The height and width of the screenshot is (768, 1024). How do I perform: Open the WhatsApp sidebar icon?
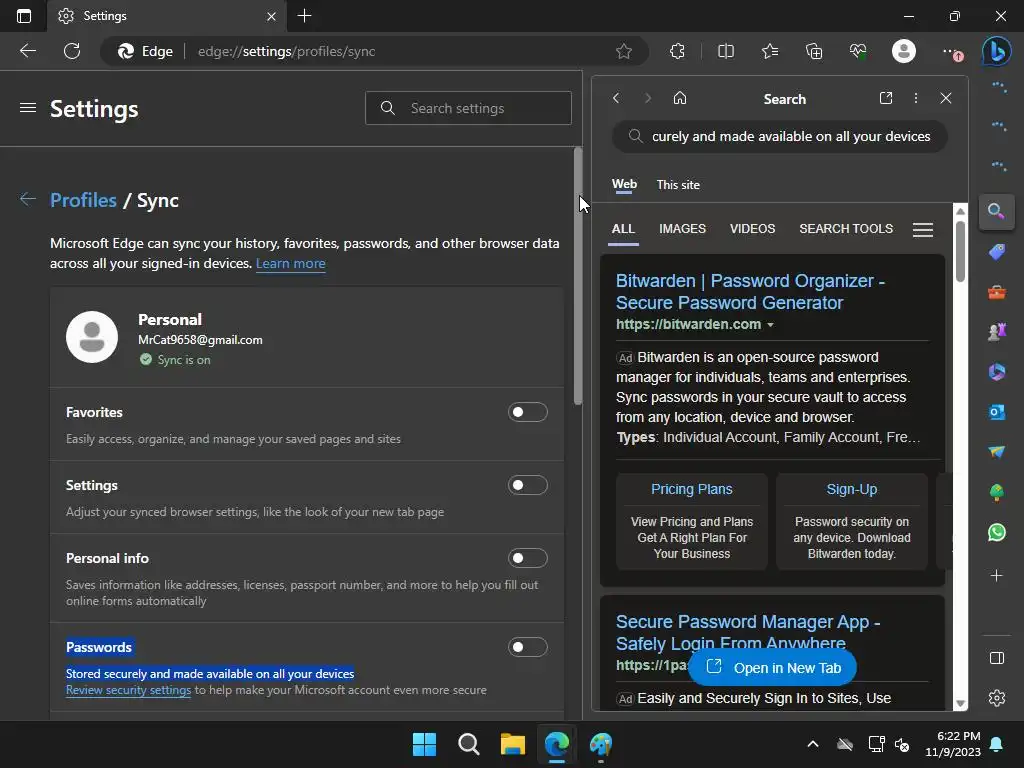(997, 532)
